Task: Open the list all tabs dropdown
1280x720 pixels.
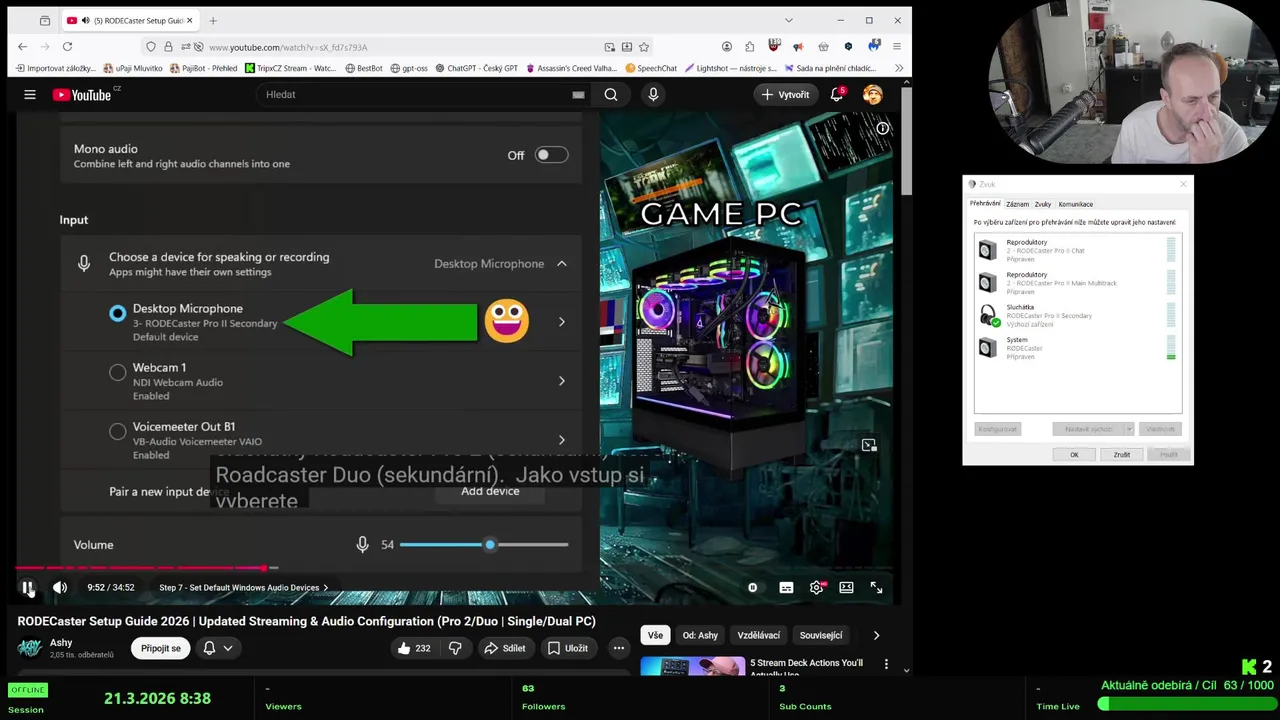Action: 788,21
